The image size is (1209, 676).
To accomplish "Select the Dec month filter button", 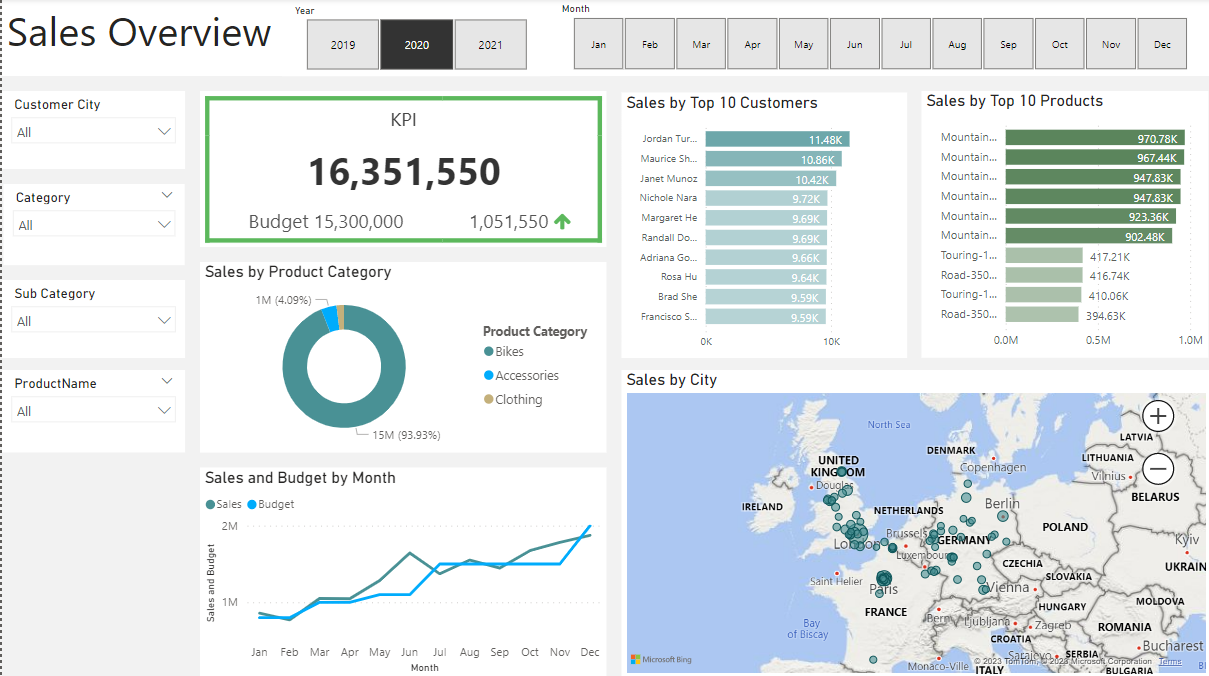I will click(1161, 44).
